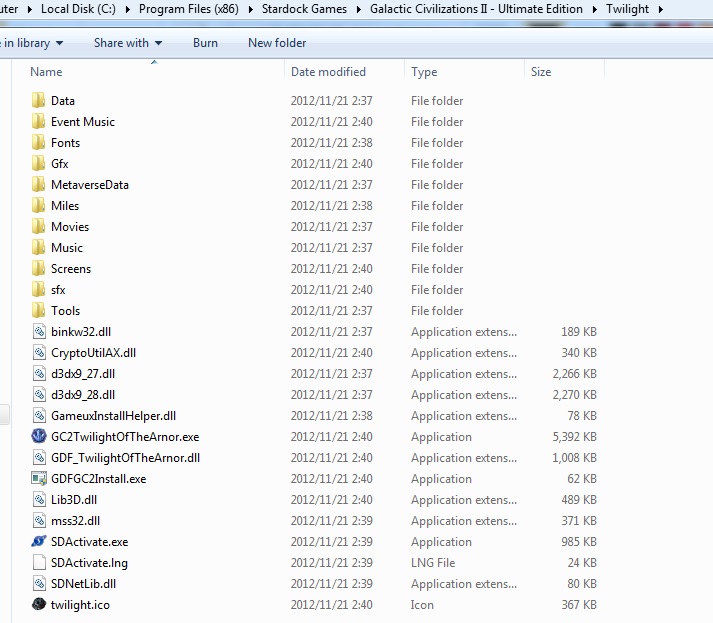
Task: Click the d3dx9_27.dll file icon
Action: tap(39, 373)
